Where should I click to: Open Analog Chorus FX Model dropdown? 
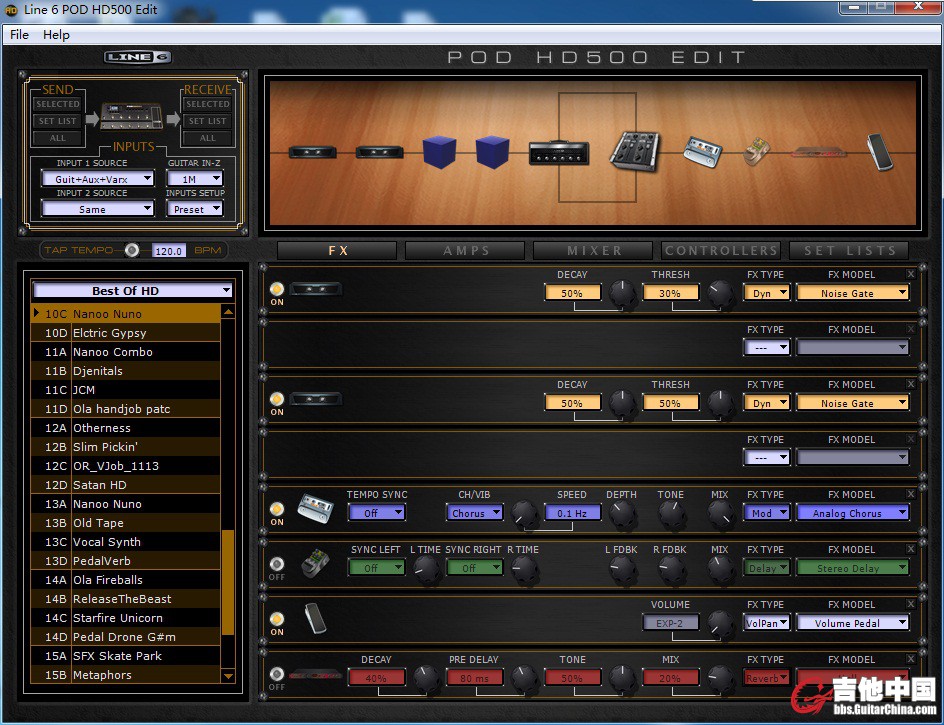click(x=852, y=513)
